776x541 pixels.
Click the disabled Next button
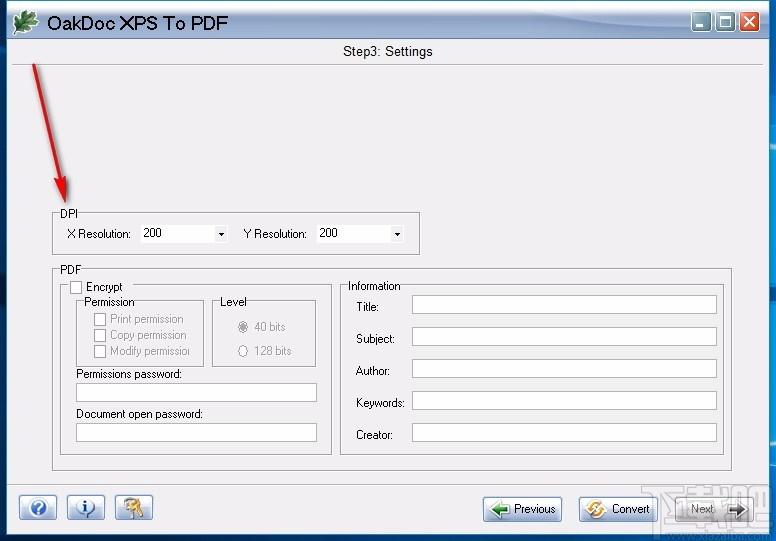(x=714, y=509)
